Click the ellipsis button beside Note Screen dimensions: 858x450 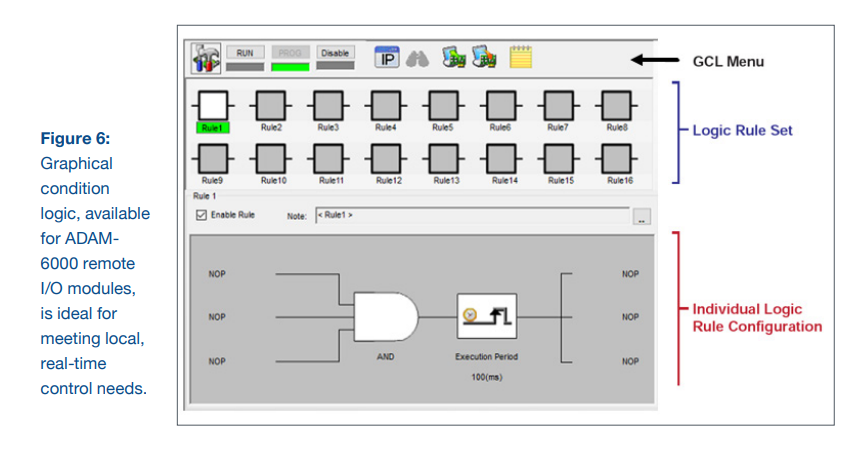641,217
